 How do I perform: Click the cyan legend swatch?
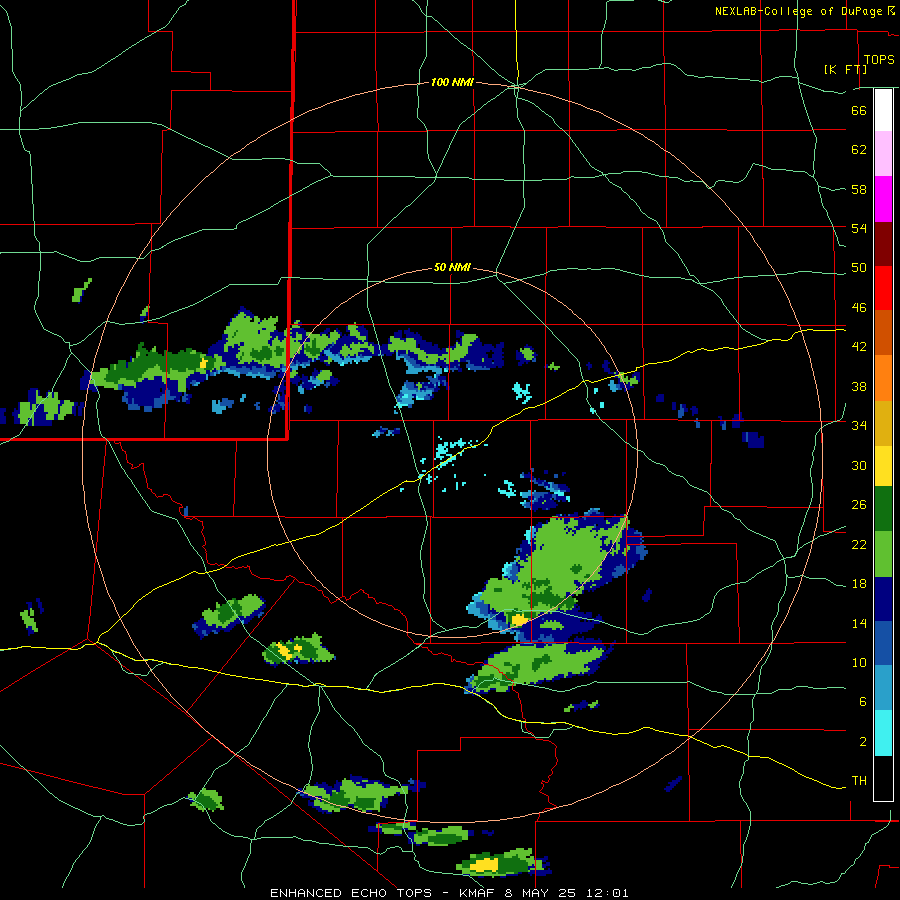coord(883,733)
